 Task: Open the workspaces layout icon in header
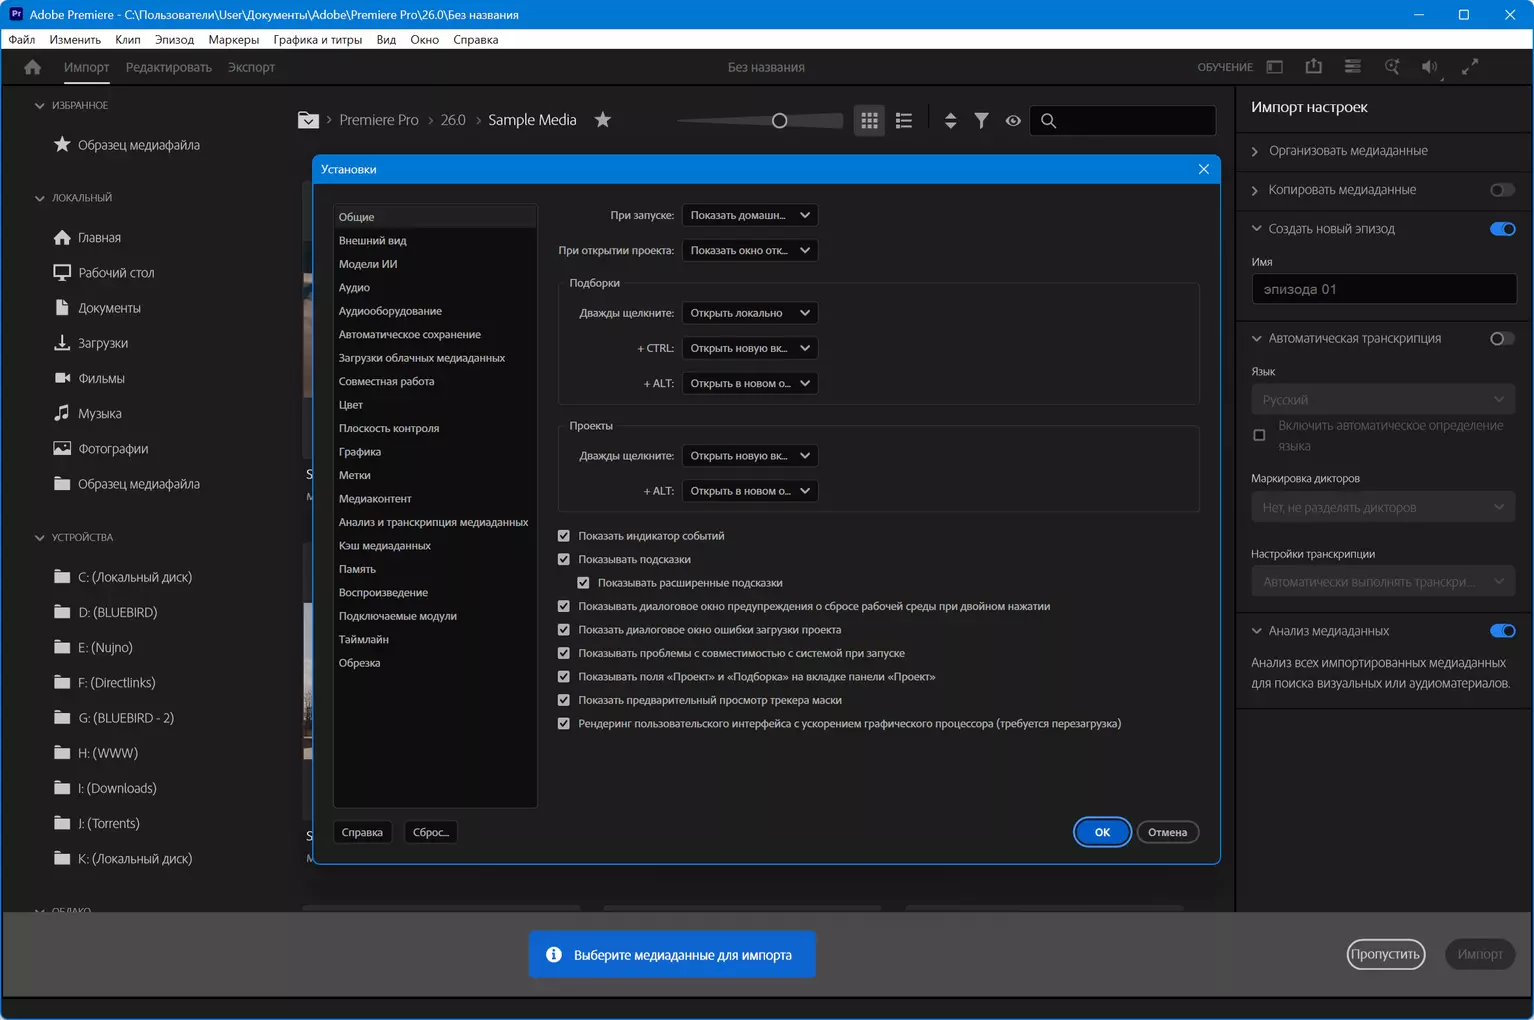click(x=1274, y=67)
